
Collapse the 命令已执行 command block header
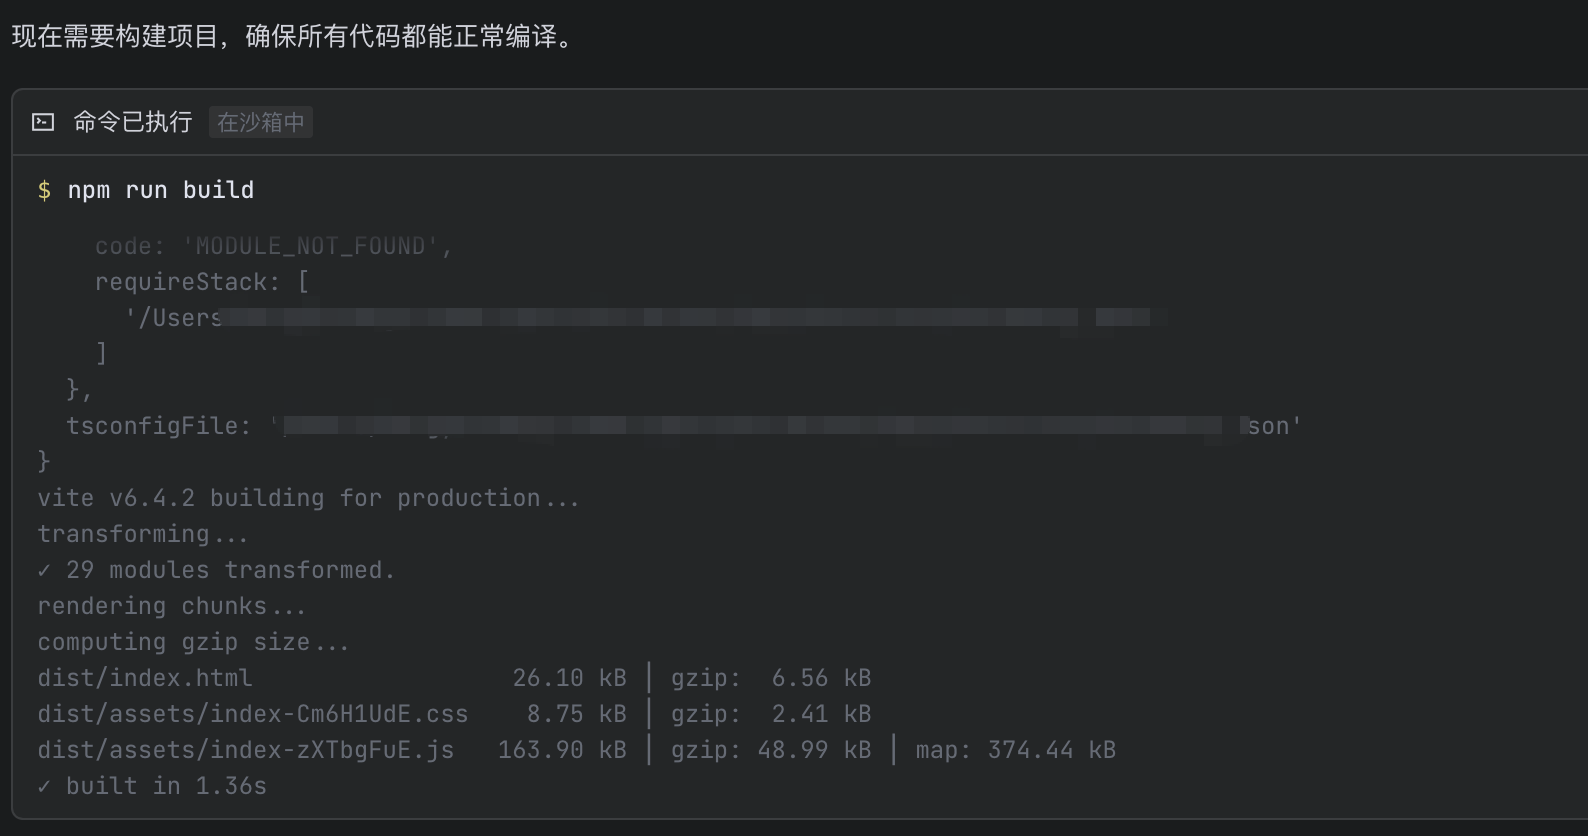point(132,122)
